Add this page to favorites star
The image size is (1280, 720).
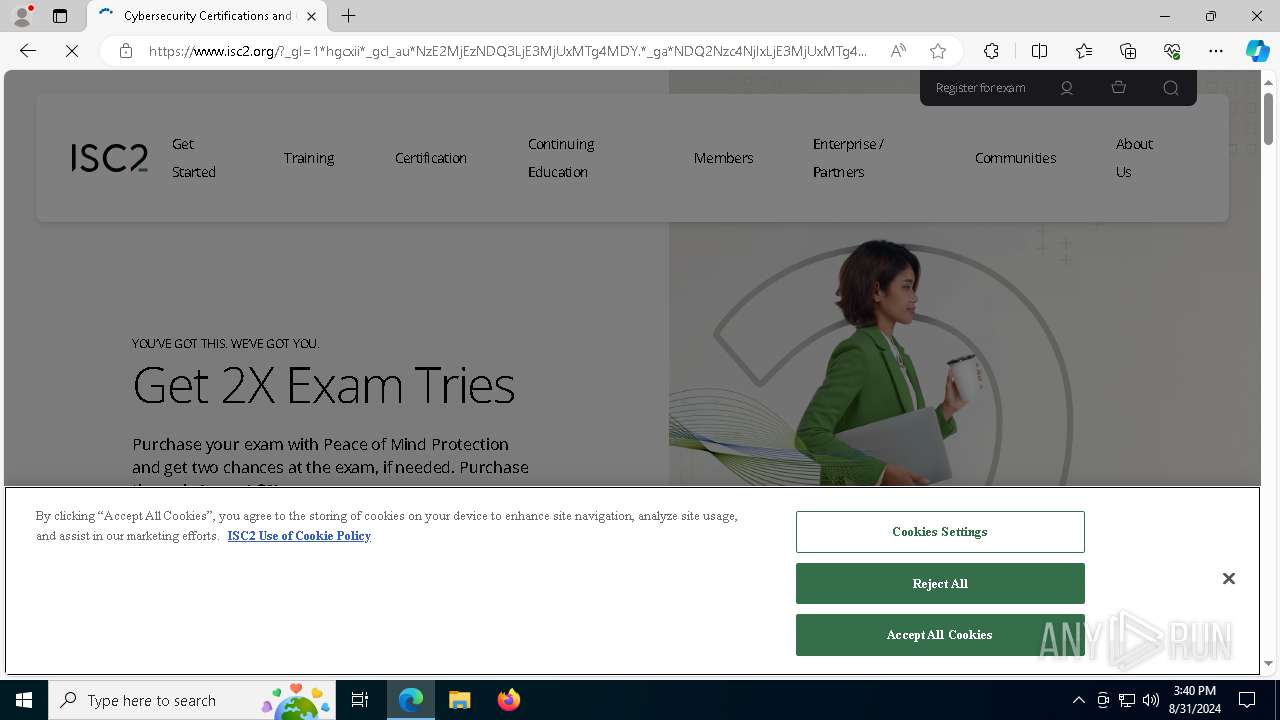937,51
